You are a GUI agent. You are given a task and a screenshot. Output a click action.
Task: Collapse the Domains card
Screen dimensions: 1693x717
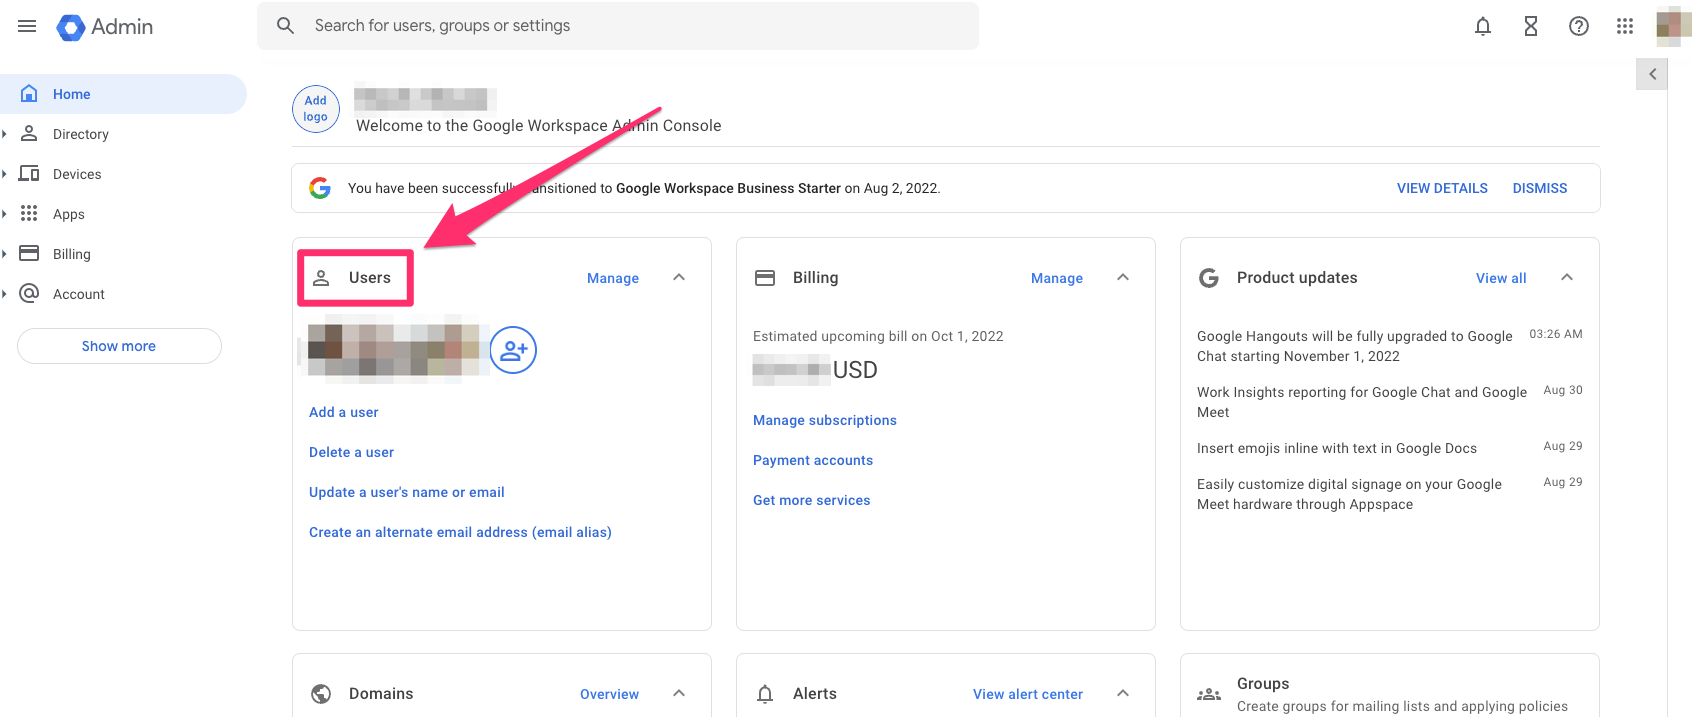pyautogui.click(x=679, y=694)
